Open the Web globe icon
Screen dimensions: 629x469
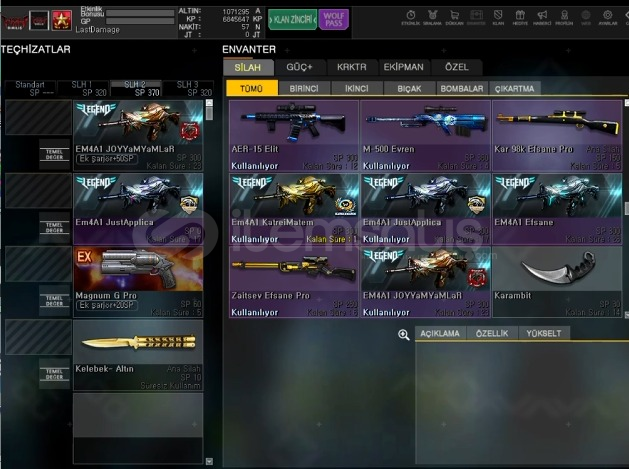point(586,18)
